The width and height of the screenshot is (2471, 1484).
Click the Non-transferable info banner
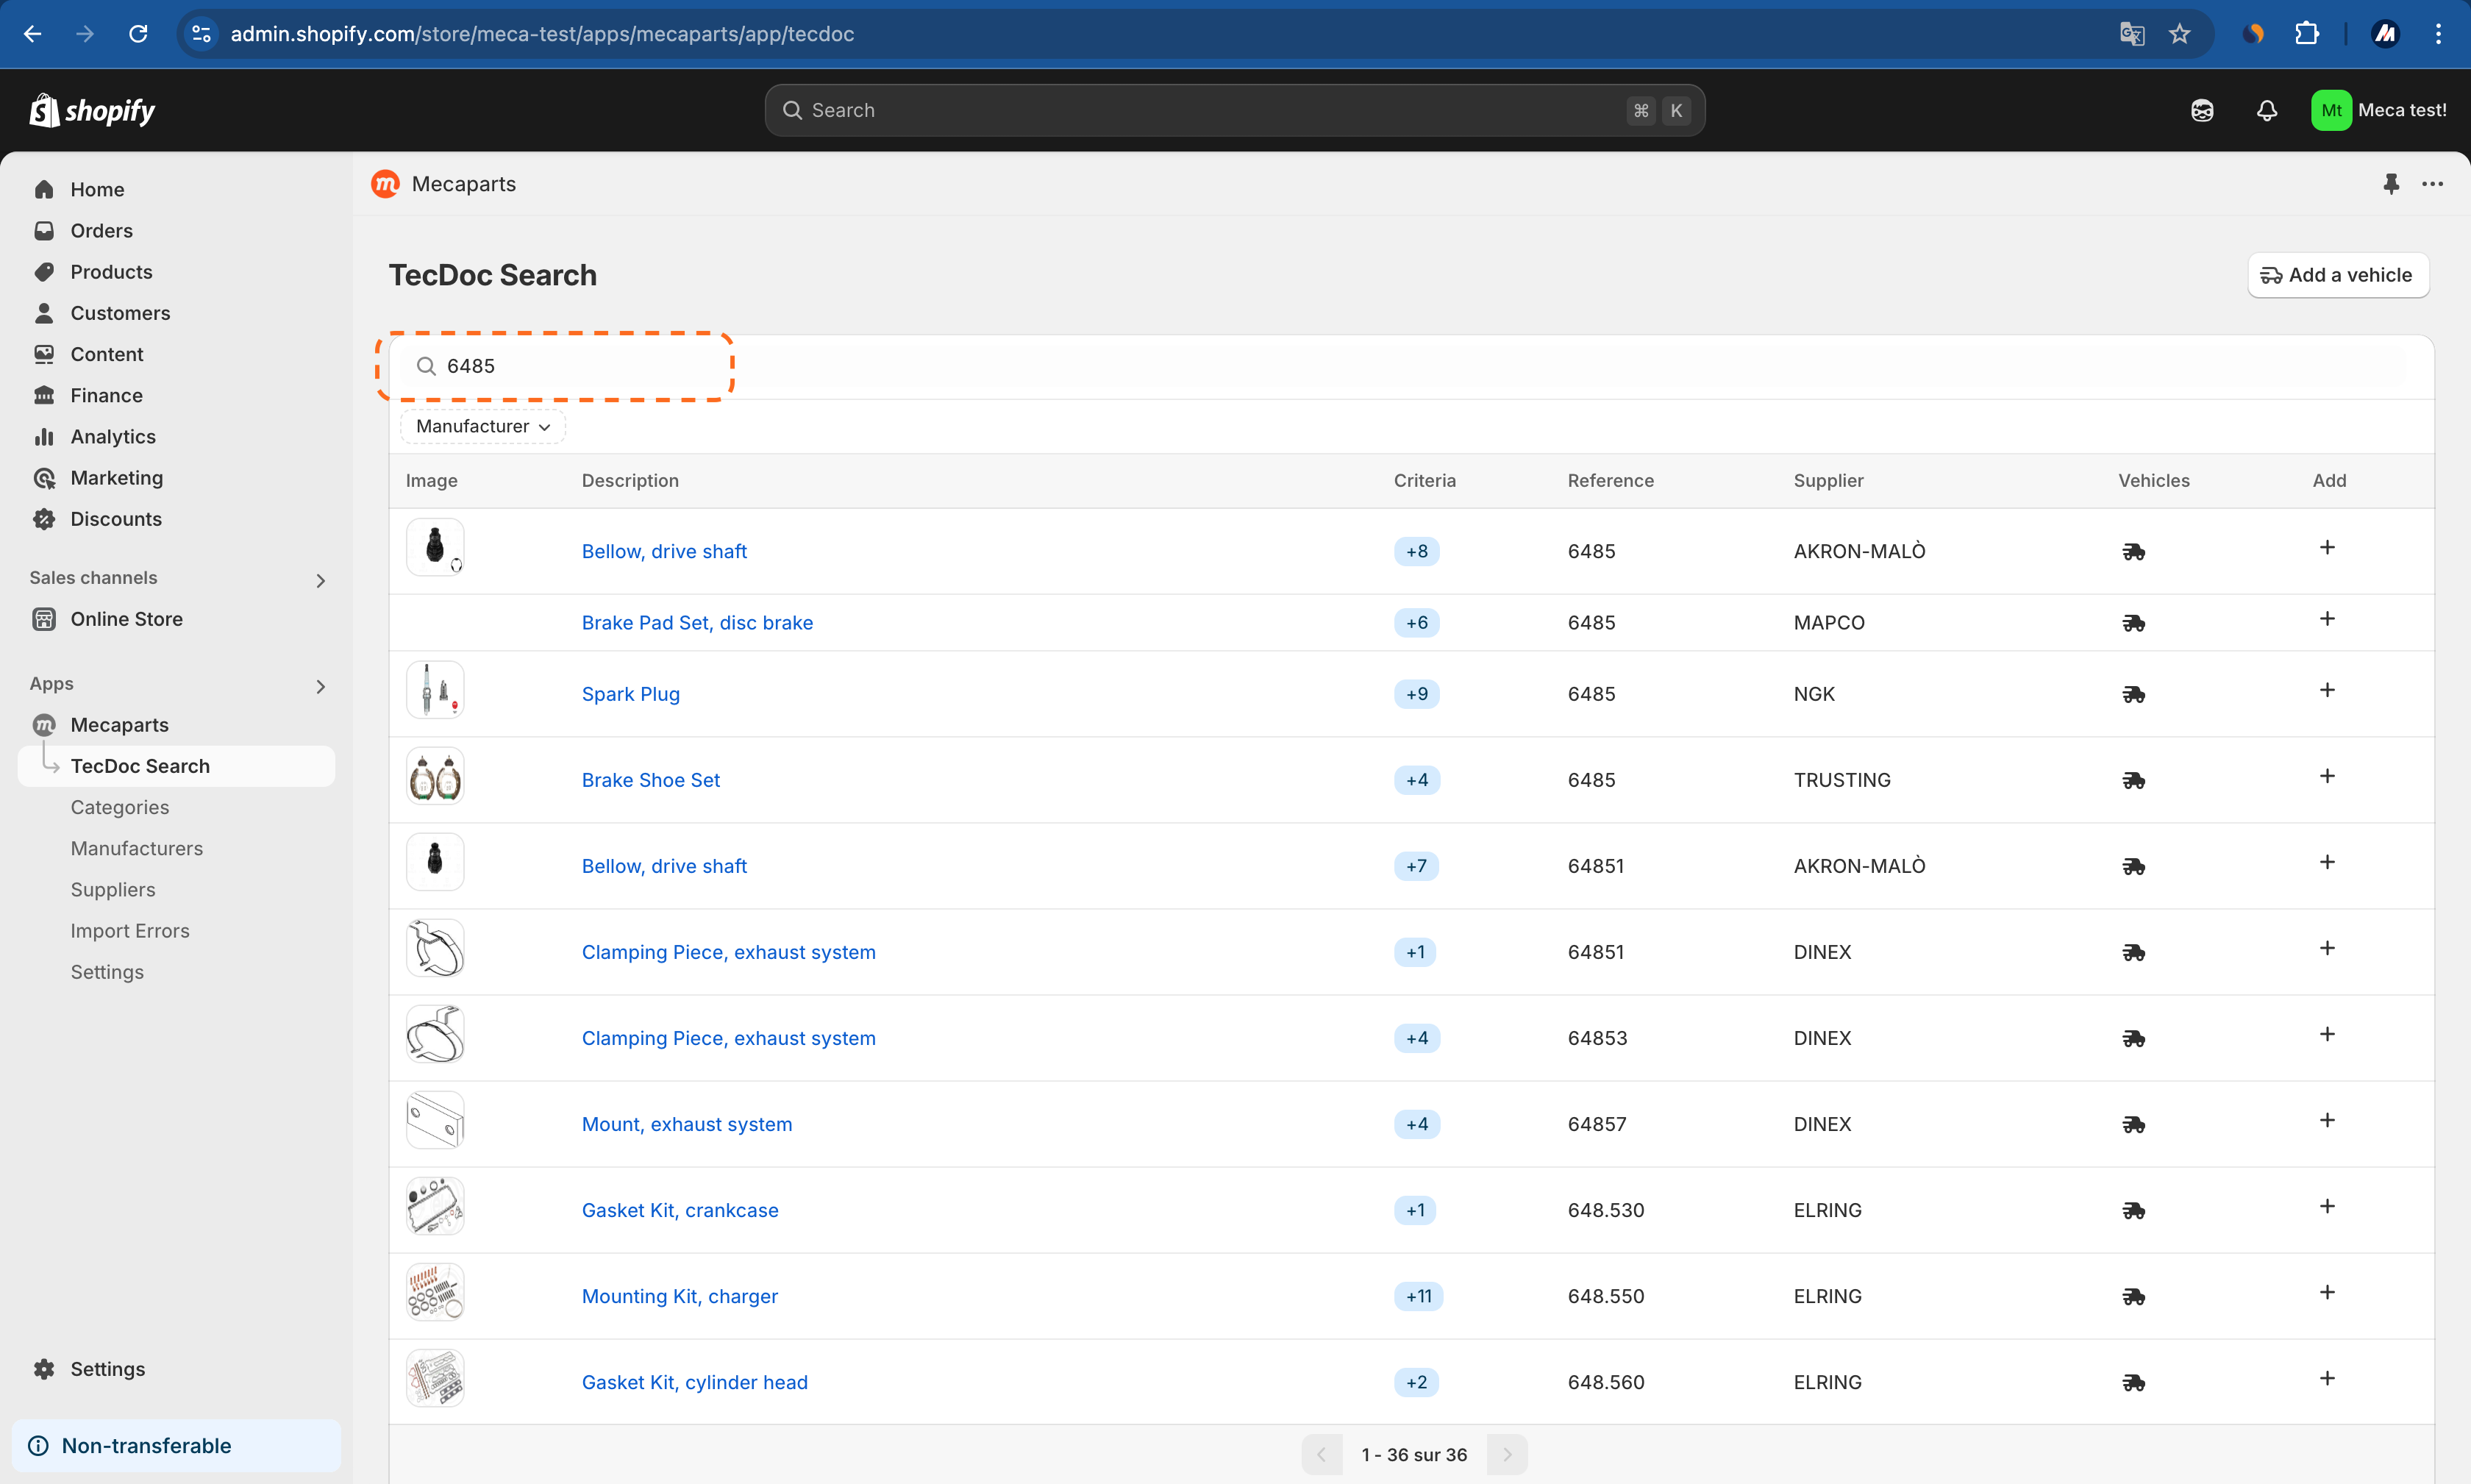pyautogui.click(x=176, y=1446)
